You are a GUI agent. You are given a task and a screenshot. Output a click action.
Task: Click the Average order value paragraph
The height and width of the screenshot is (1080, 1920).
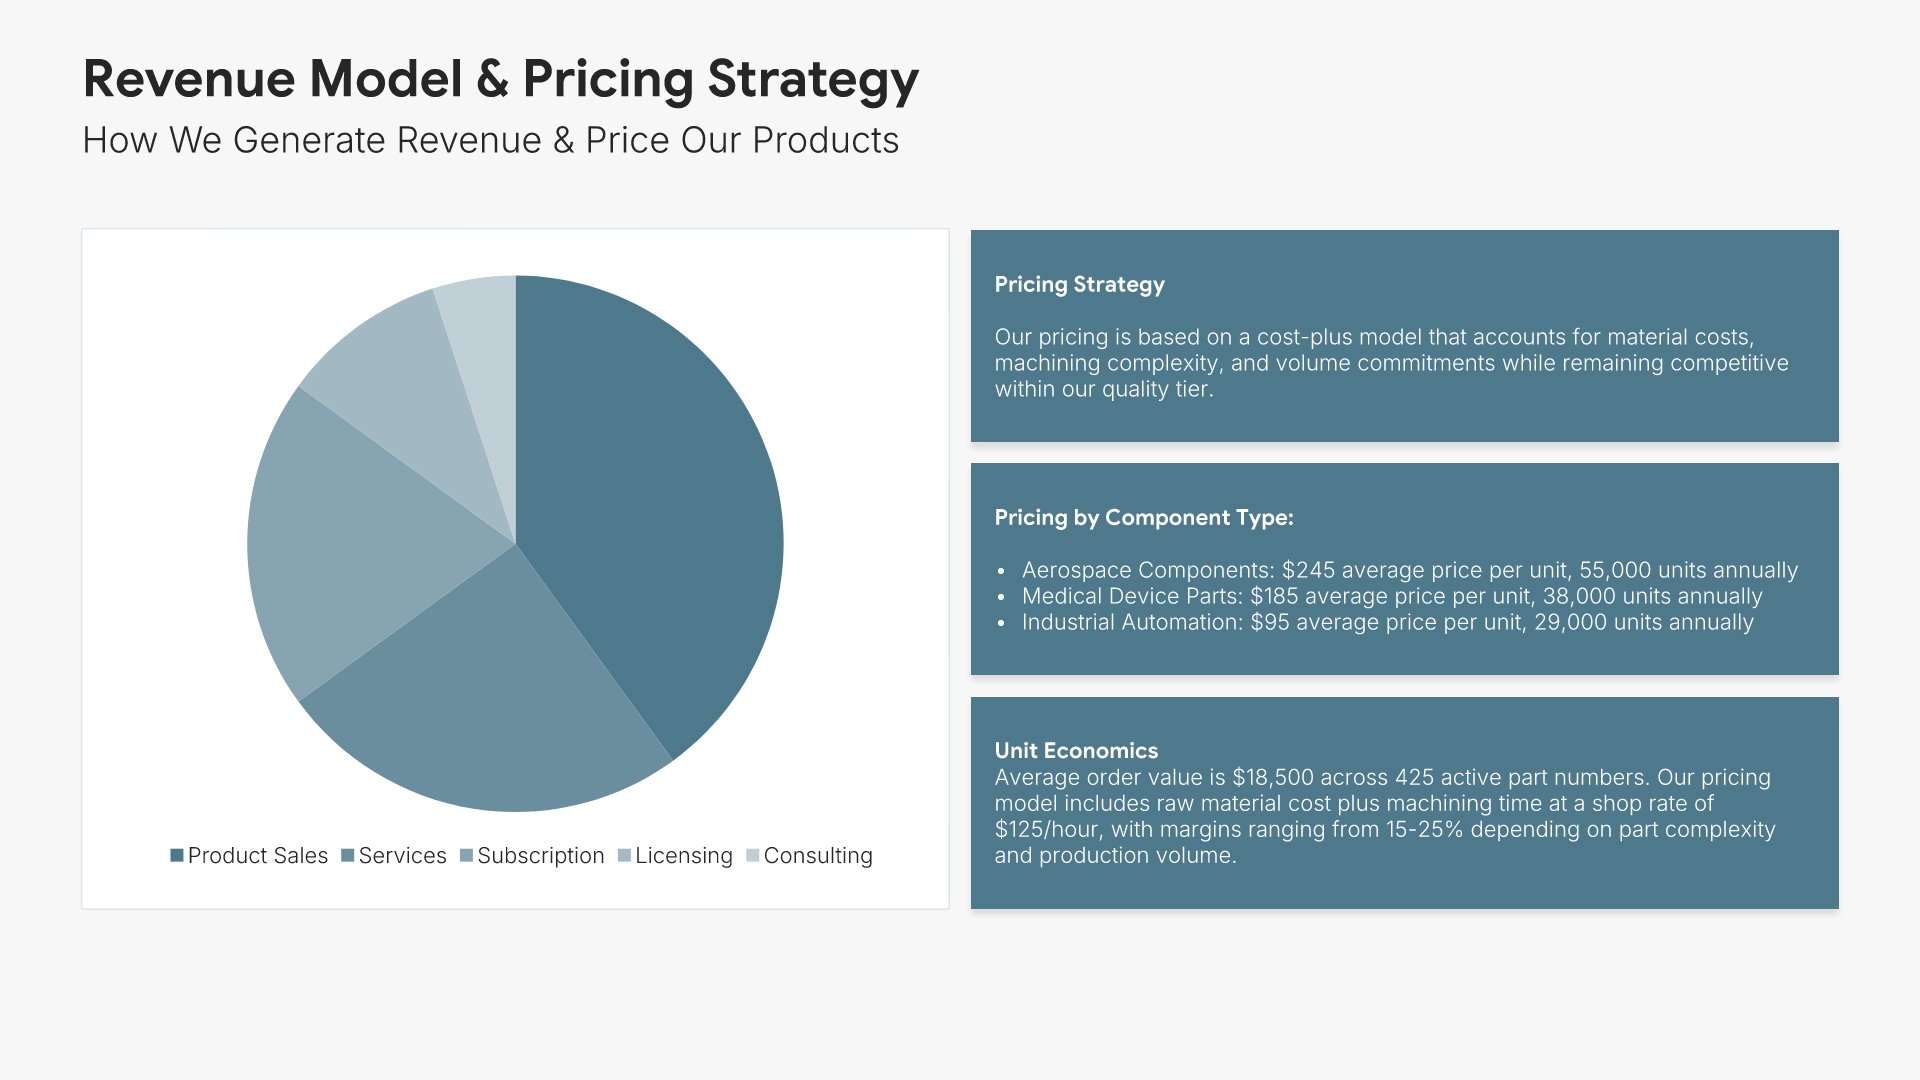pyautogui.click(x=1384, y=816)
